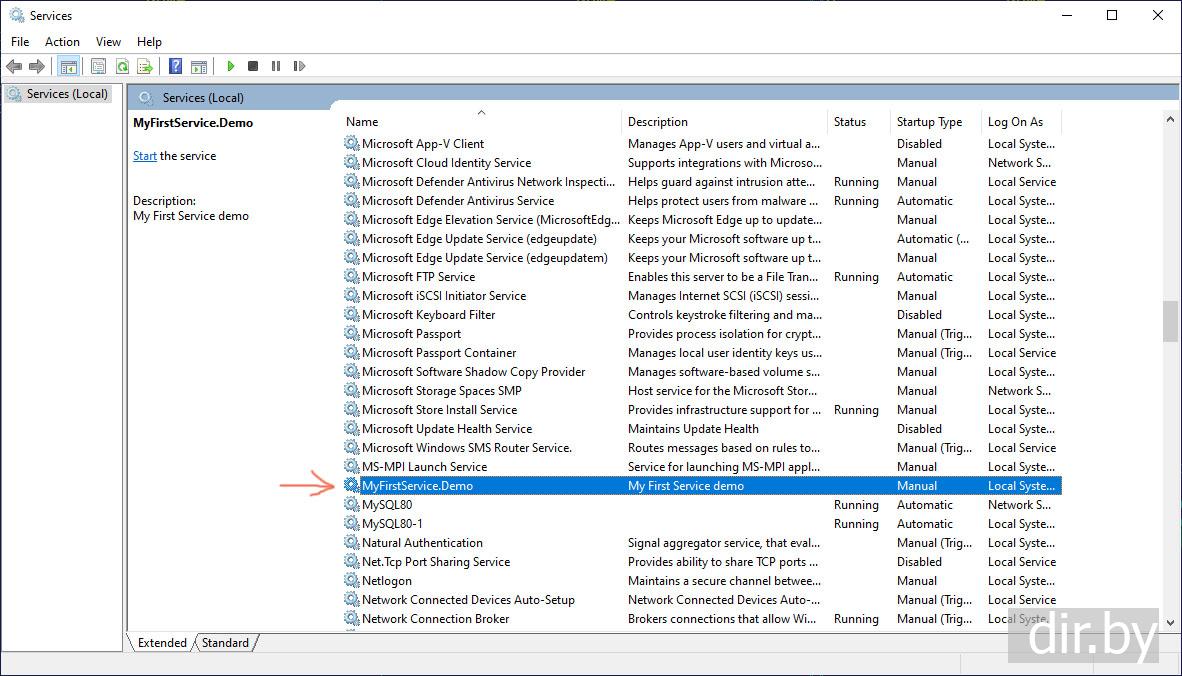Screen dimensions: 1182x676
Task: Click the Export List toolbar icon
Action: [145, 66]
